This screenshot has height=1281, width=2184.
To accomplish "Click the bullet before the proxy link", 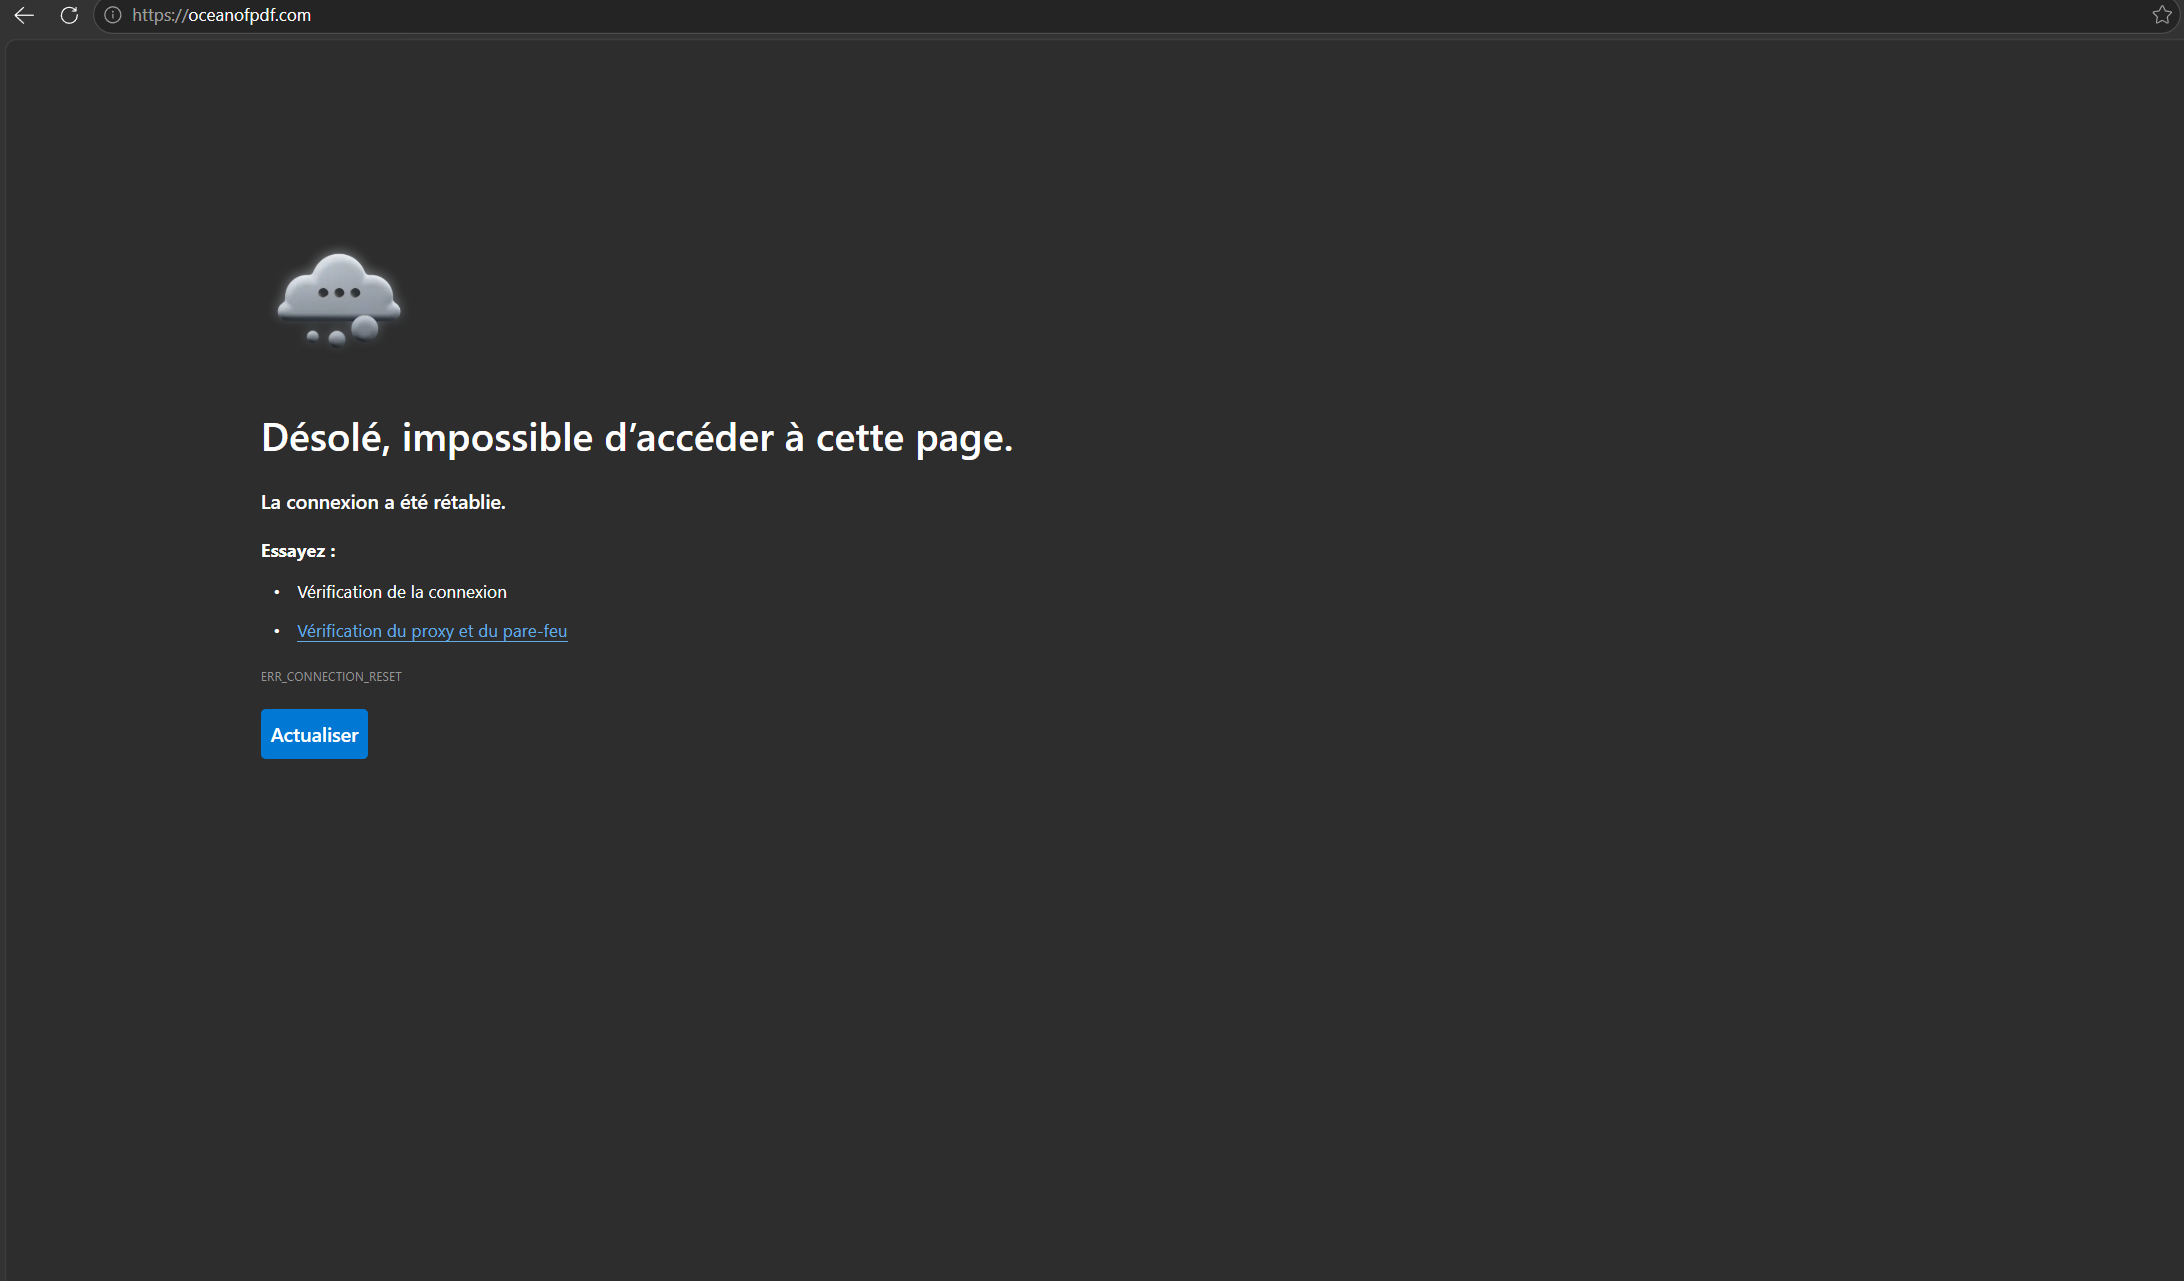I will (x=277, y=631).
